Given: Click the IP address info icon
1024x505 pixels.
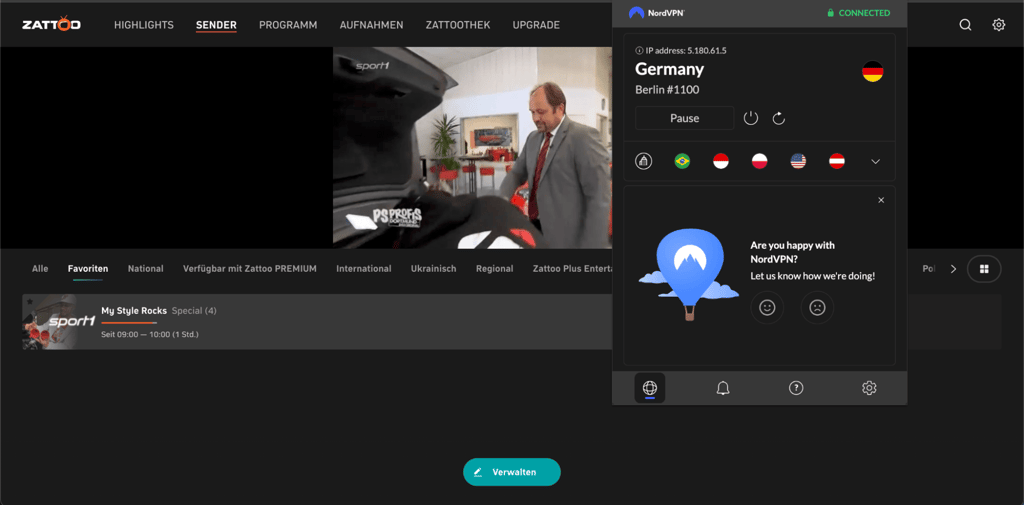Looking at the screenshot, I should [x=639, y=50].
